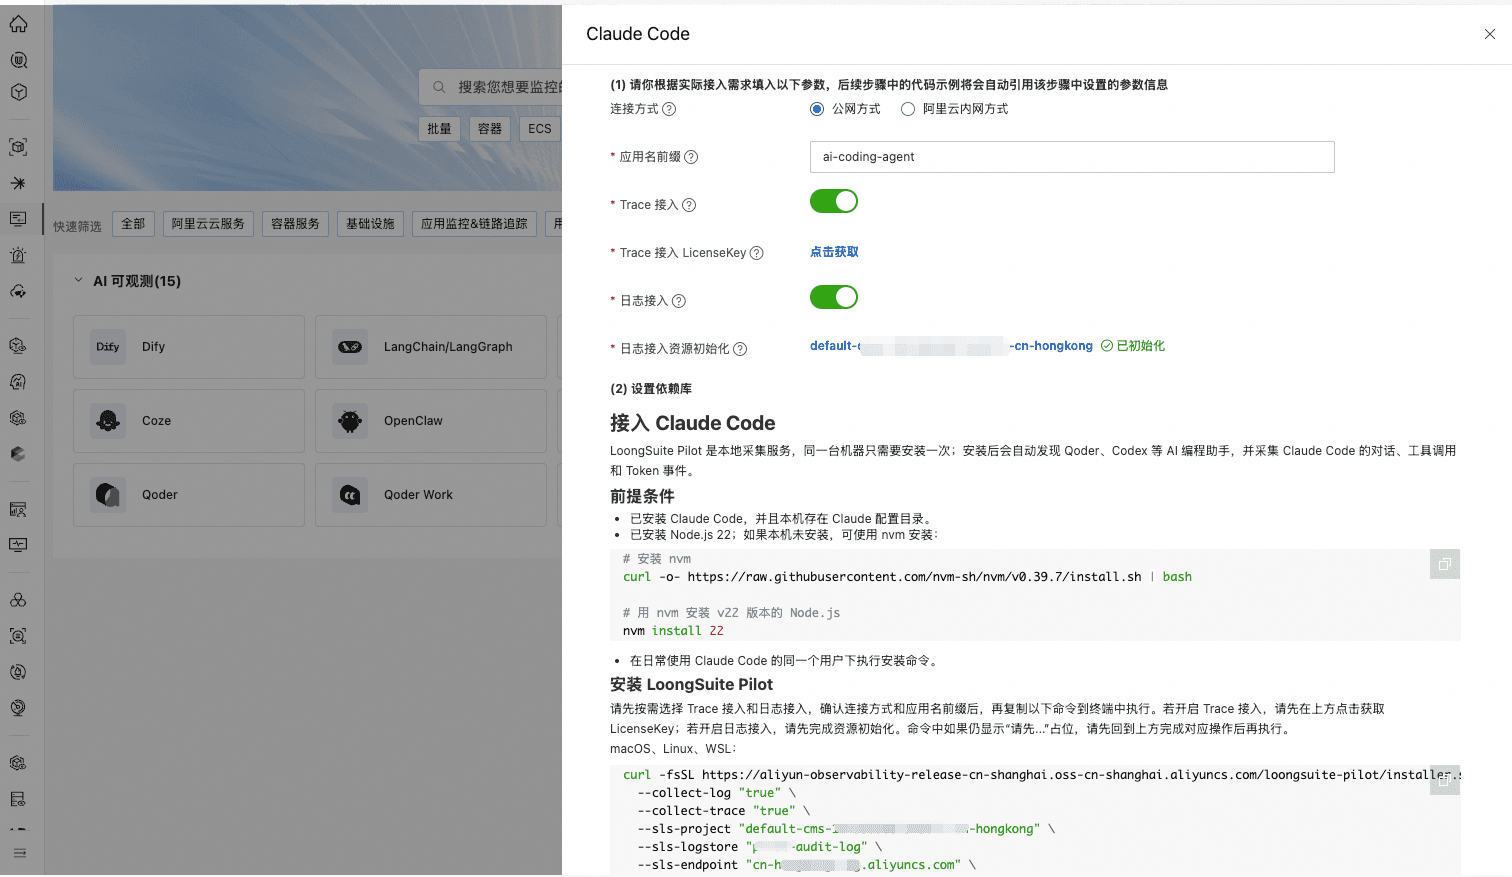The image size is (1512, 877).
Task: Click the 容器 tag under search
Action: click(x=490, y=129)
